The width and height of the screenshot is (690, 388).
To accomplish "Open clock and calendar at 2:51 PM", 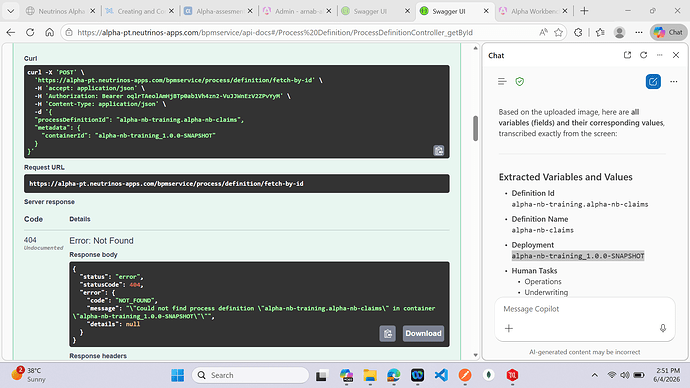I will pyautogui.click(x=668, y=375).
